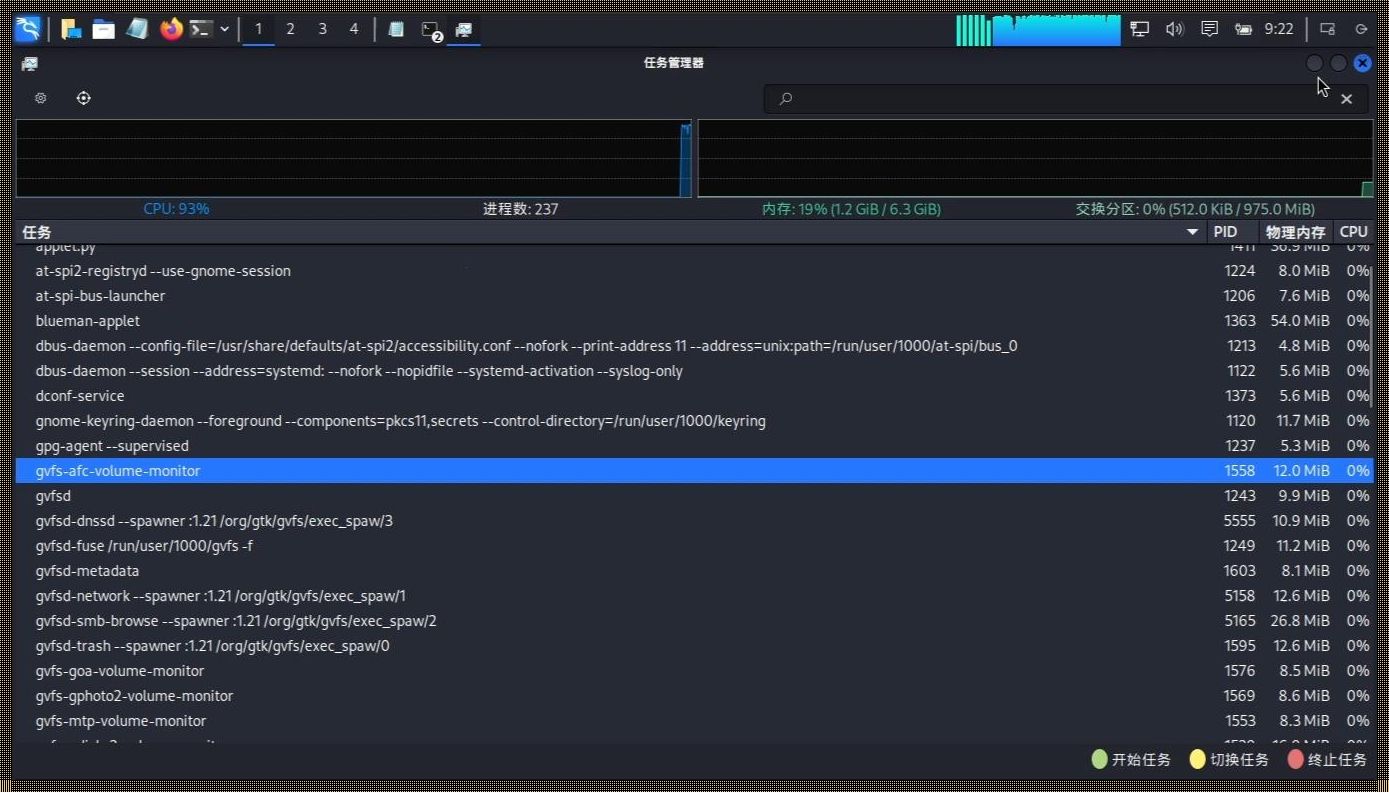Select the gvfs-goa-volume-monitor process

pyautogui.click(x=694, y=671)
